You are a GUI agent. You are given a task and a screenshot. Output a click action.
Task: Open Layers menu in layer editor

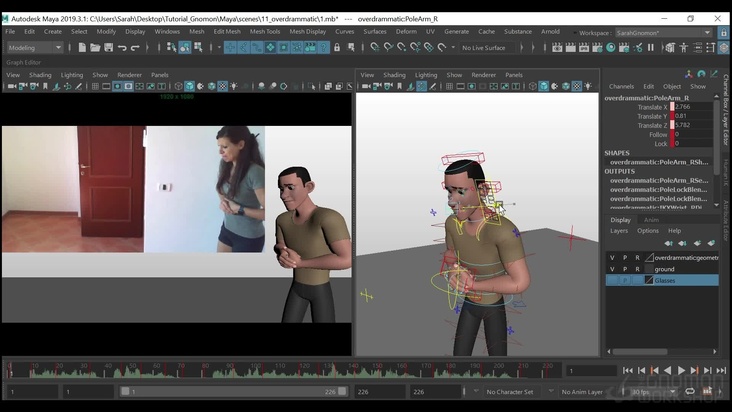[x=619, y=231]
